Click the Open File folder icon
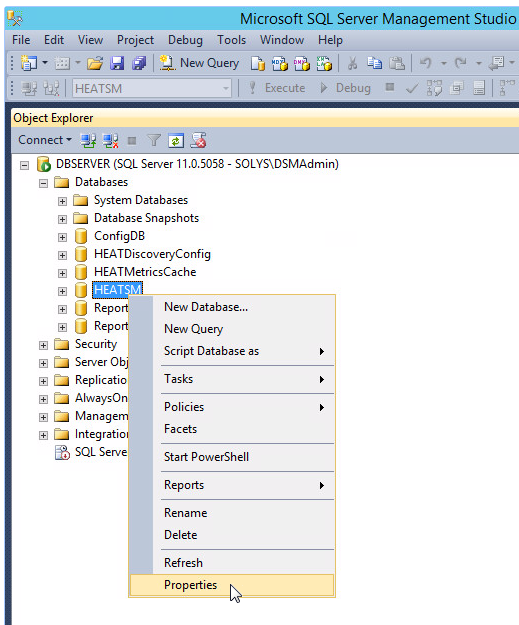This screenshot has height=625, width=519. pyautogui.click(x=95, y=63)
